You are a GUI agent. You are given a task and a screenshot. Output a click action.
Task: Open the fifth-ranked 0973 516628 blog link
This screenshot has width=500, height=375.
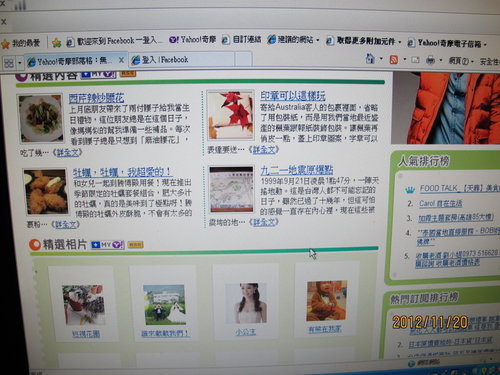point(457,258)
